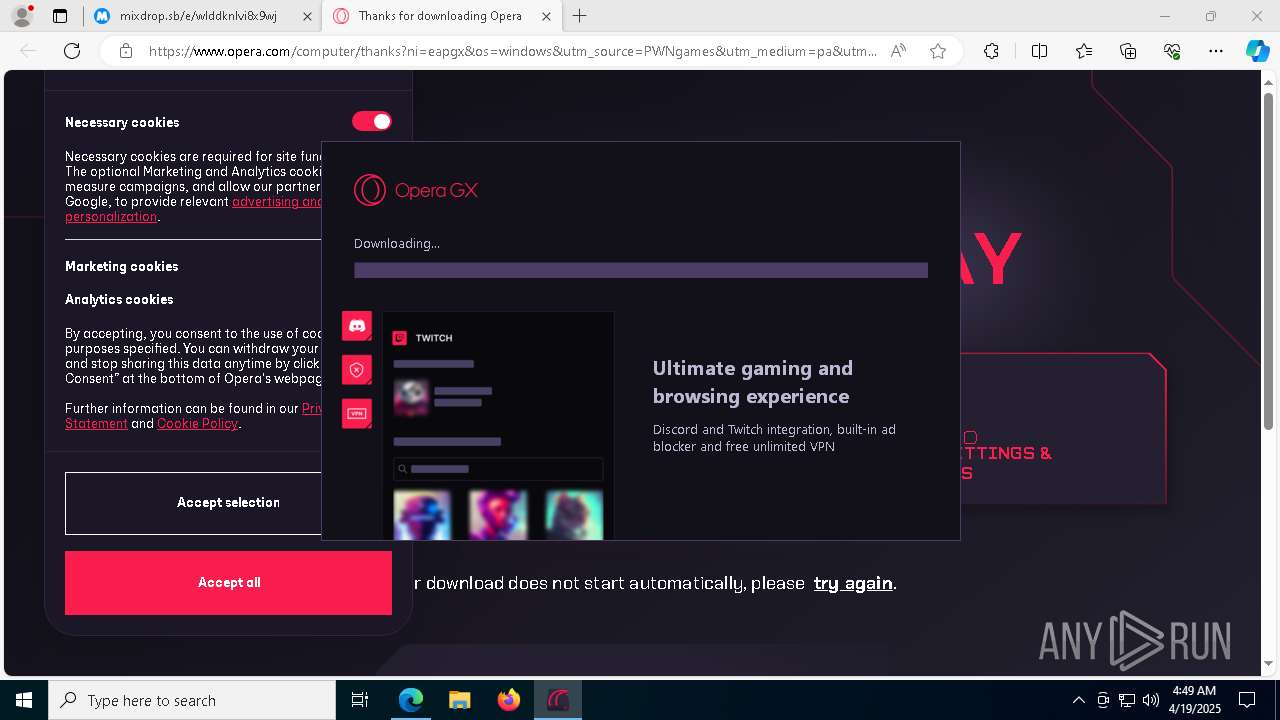Open the Opera GX installer taskbar icon
The image size is (1280, 720).
point(558,700)
